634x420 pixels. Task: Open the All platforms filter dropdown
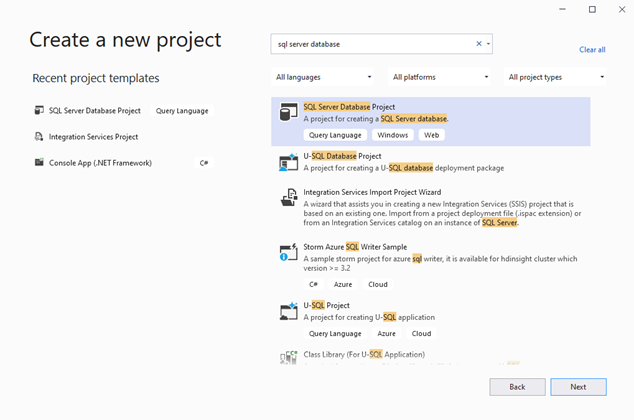click(440, 77)
